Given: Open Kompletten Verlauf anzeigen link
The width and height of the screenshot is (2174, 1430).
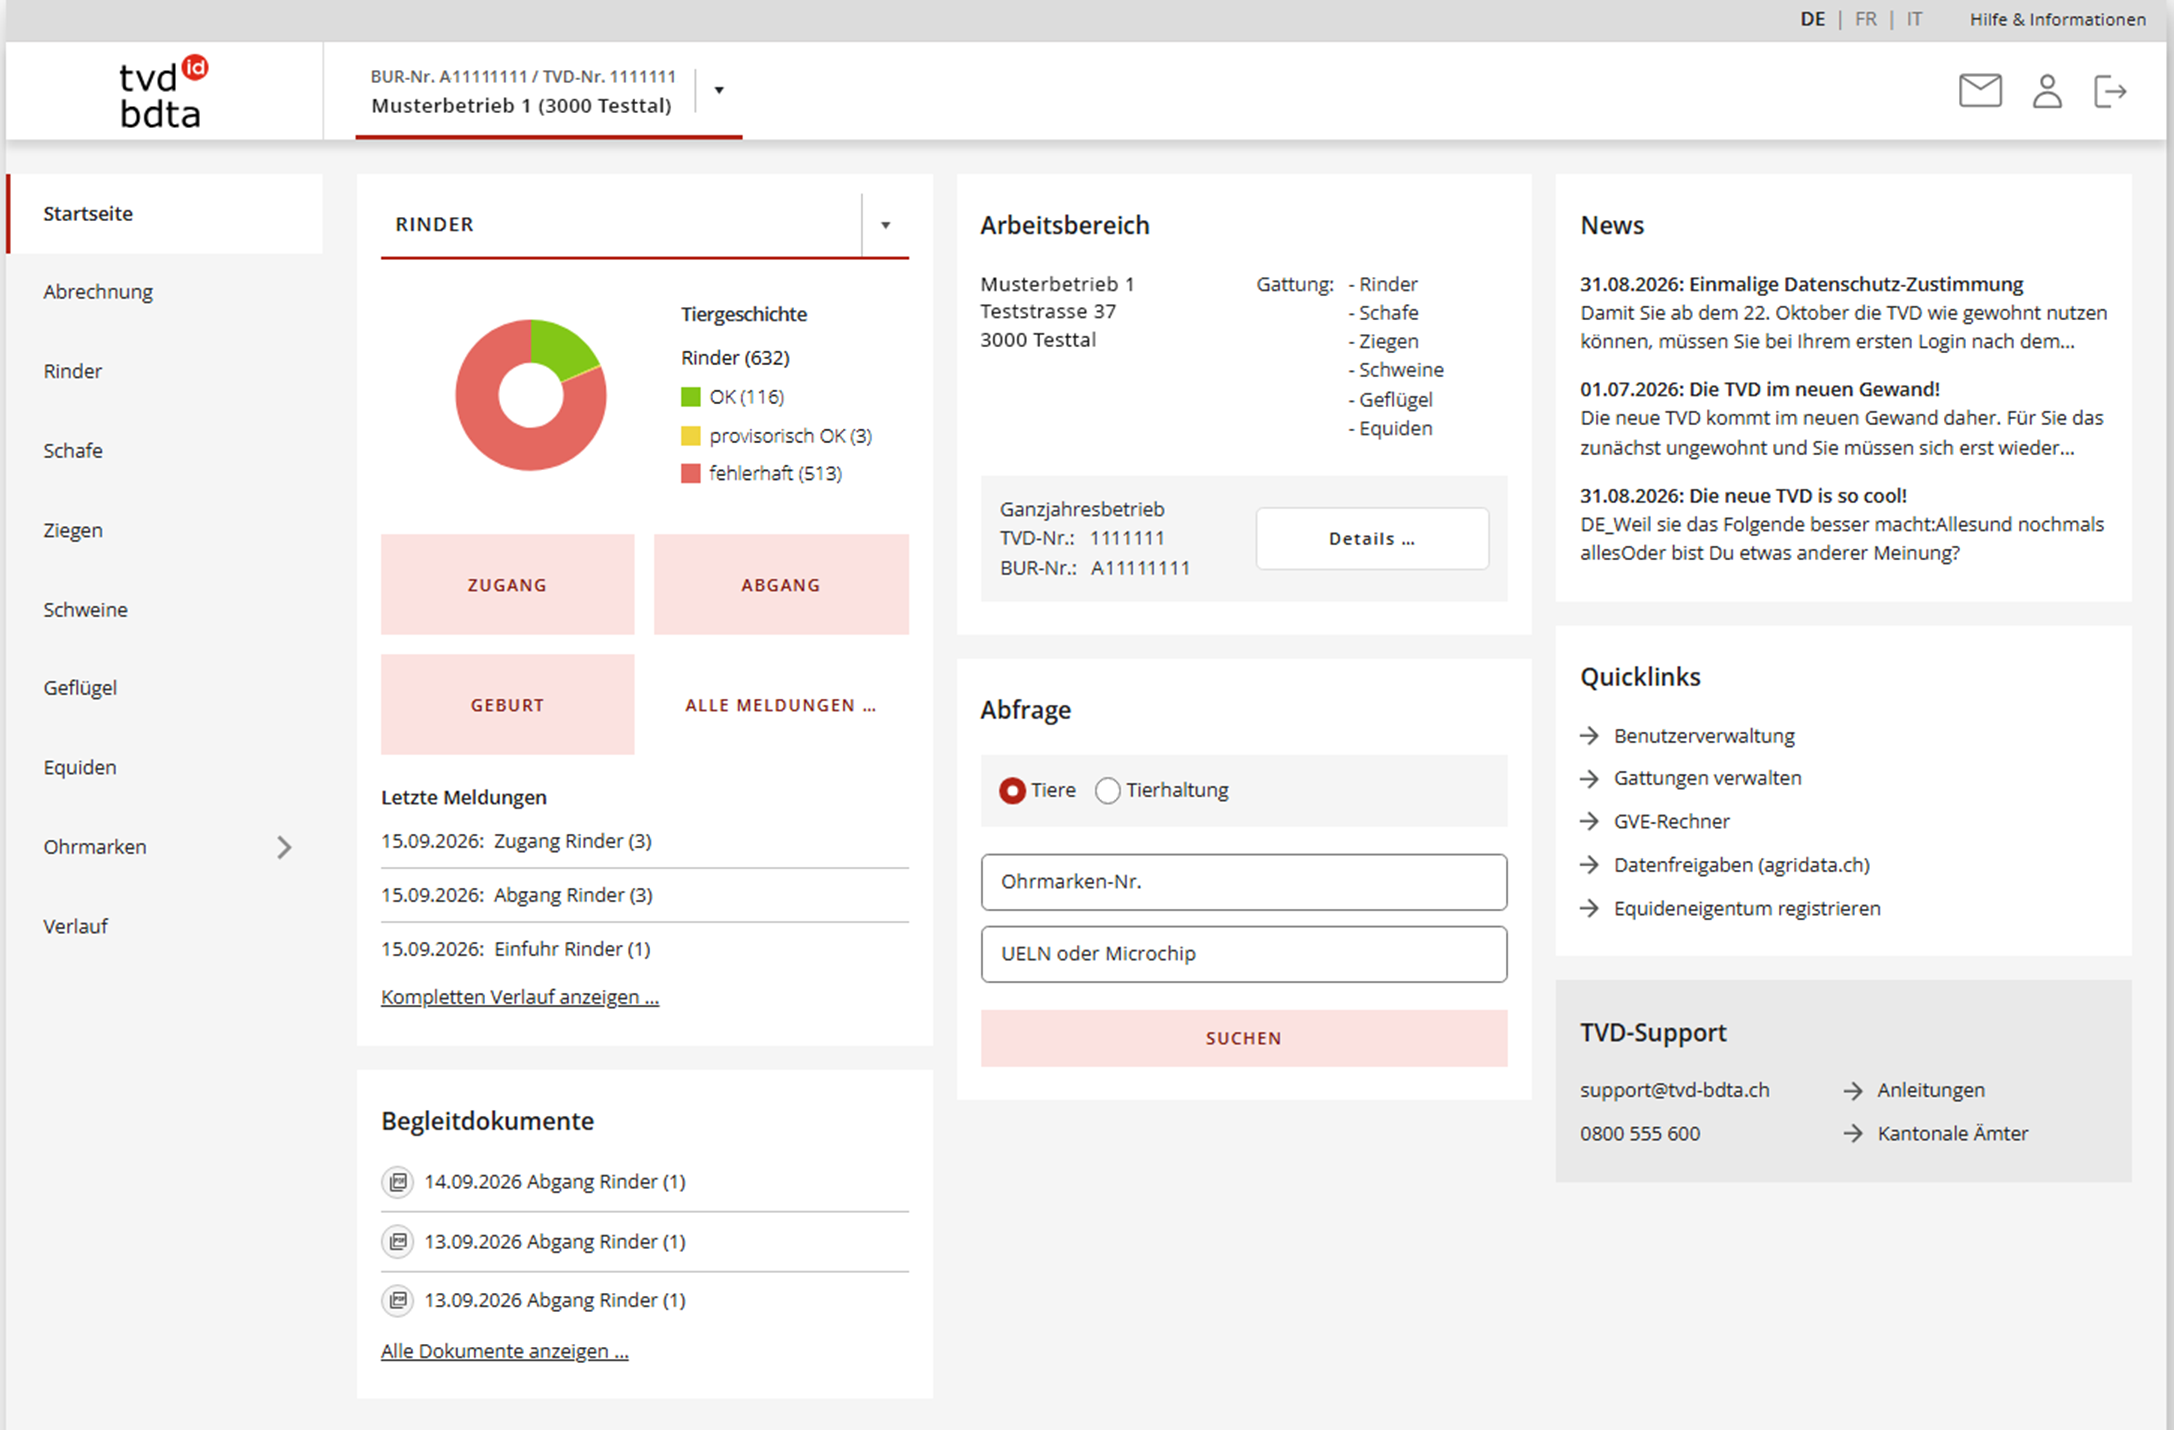Looking at the screenshot, I should [x=520, y=997].
